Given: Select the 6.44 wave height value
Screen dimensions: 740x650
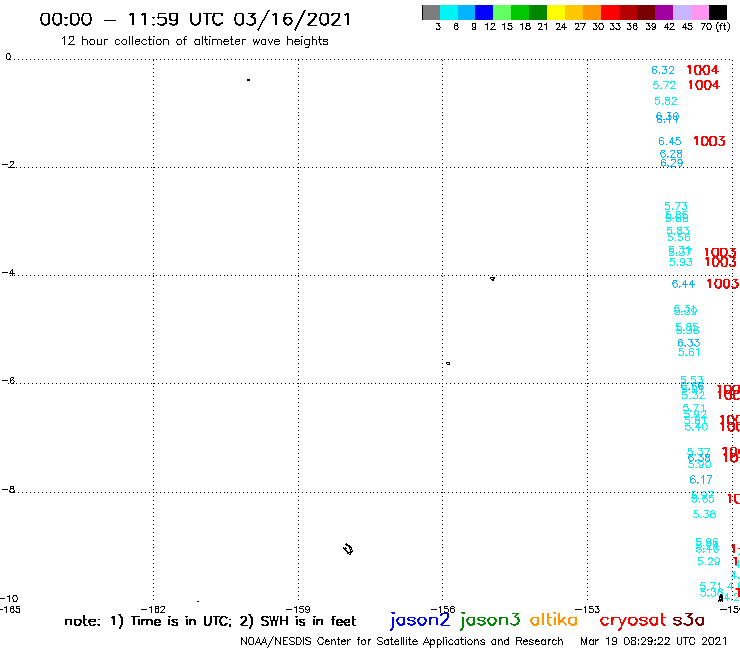Looking at the screenshot, I should tap(683, 284).
